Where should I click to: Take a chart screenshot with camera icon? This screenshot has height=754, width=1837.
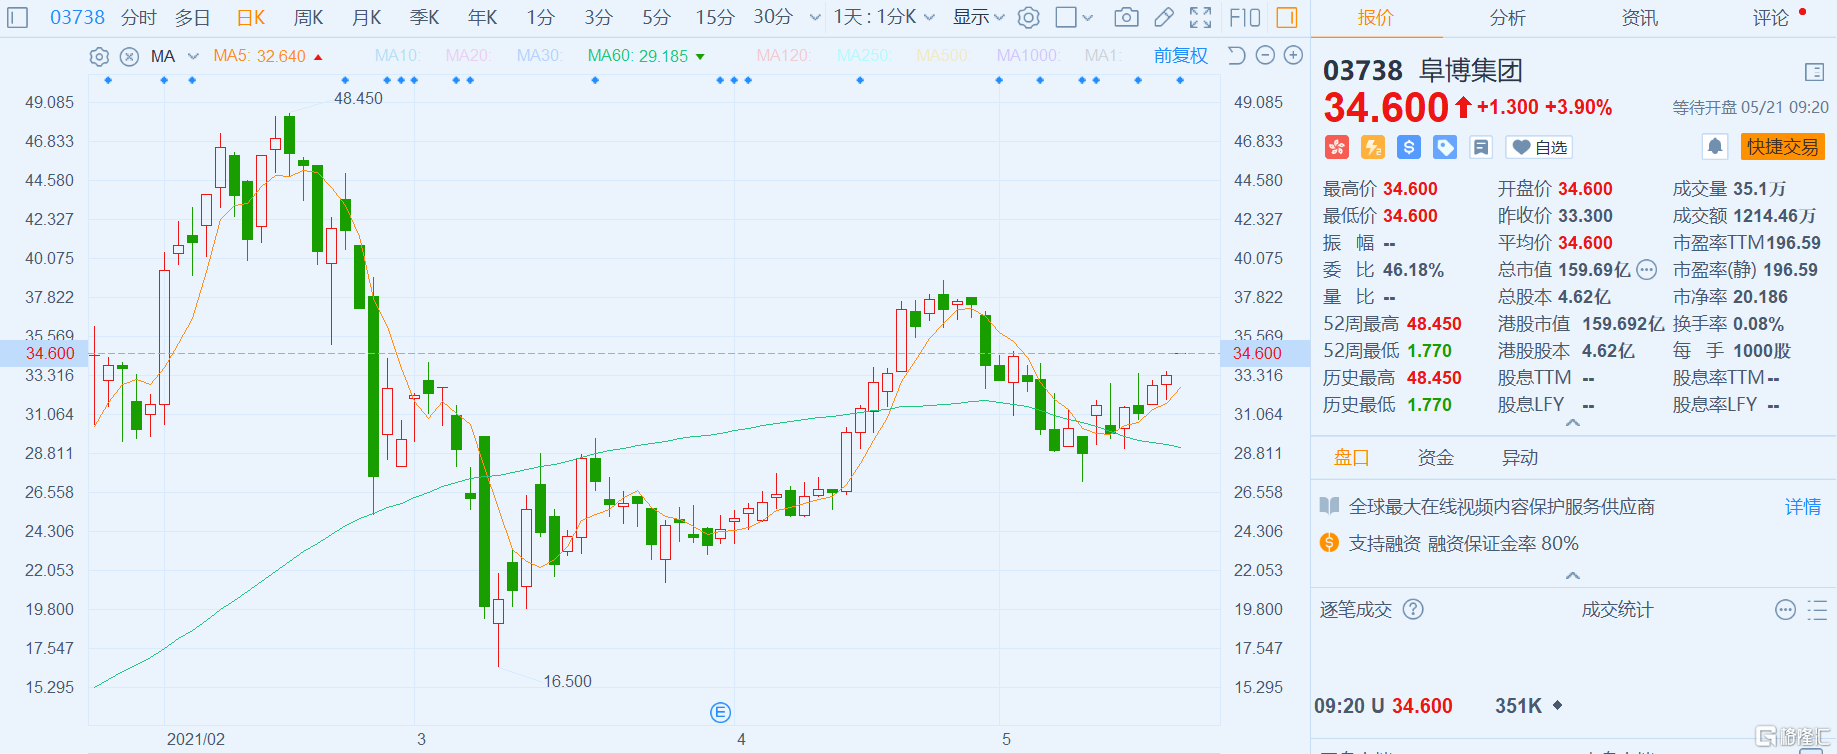tap(1126, 17)
